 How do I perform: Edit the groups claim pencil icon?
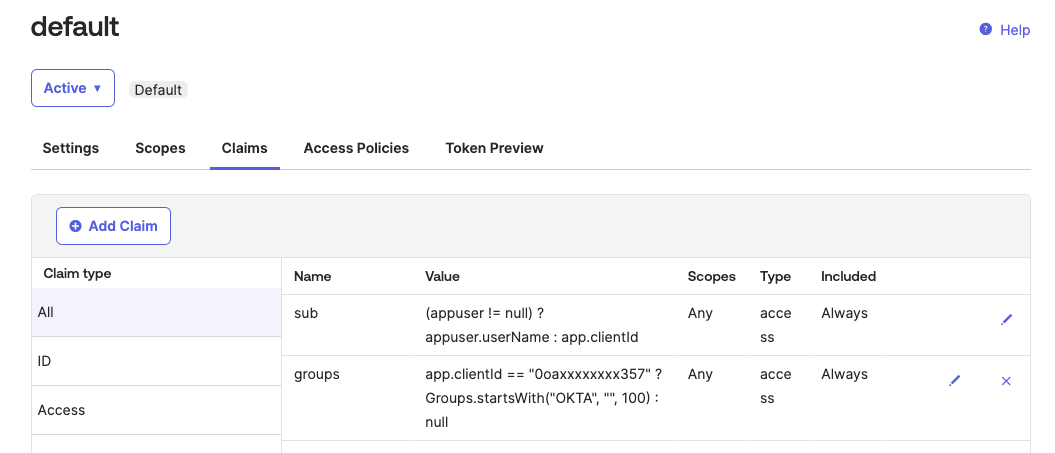click(x=955, y=381)
